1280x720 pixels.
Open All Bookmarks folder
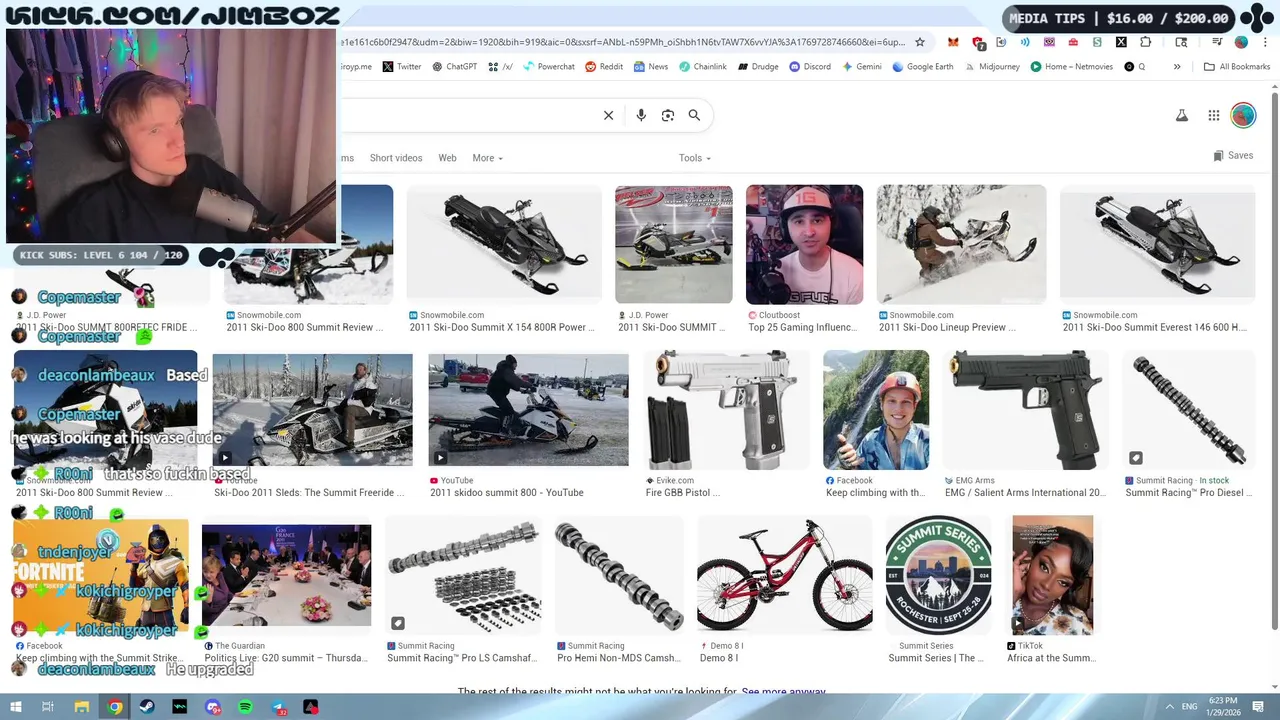(x=1237, y=67)
